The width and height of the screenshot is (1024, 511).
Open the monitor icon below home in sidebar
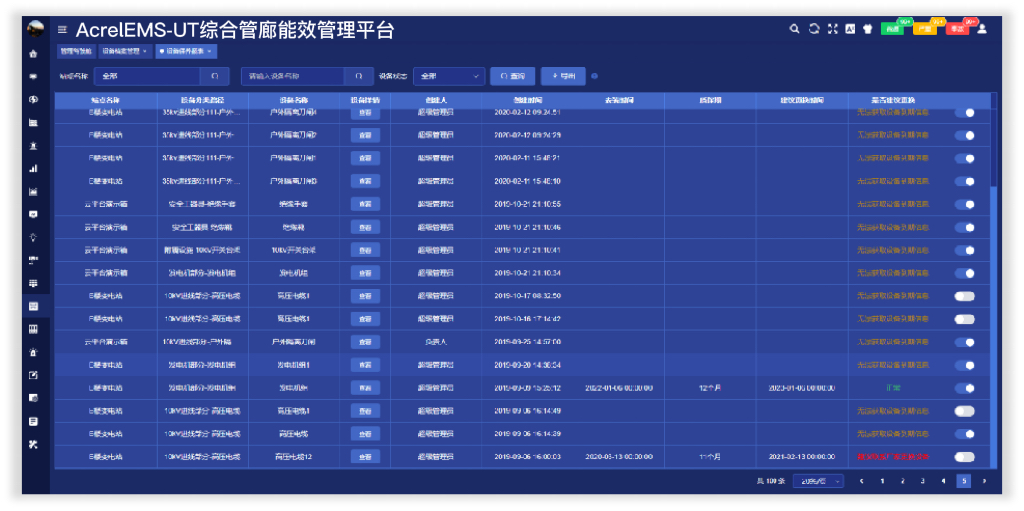(33, 76)
